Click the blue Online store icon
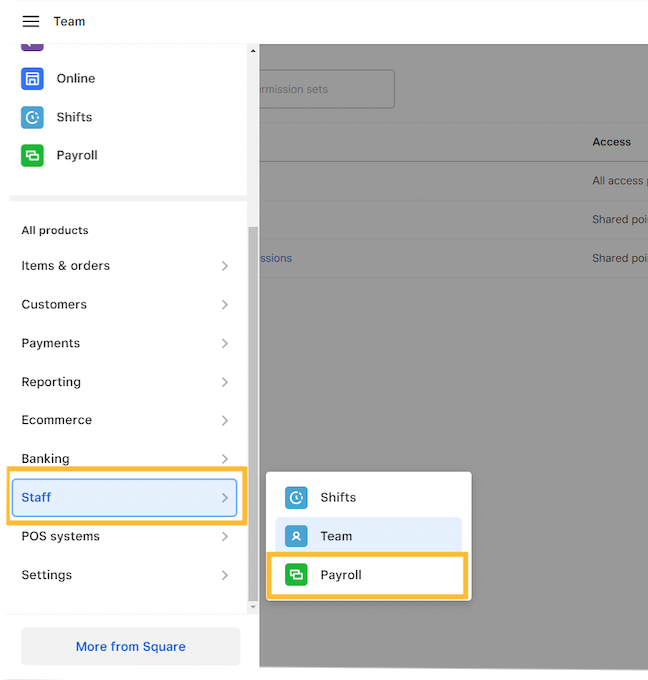Image resolution: width=648 pixels, height=680 pixels. pos(32,78)
